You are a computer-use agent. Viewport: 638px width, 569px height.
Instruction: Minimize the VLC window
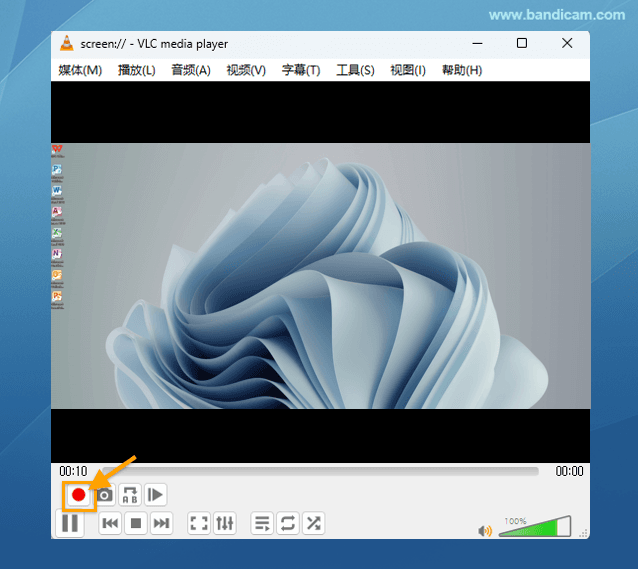(477, 43)
